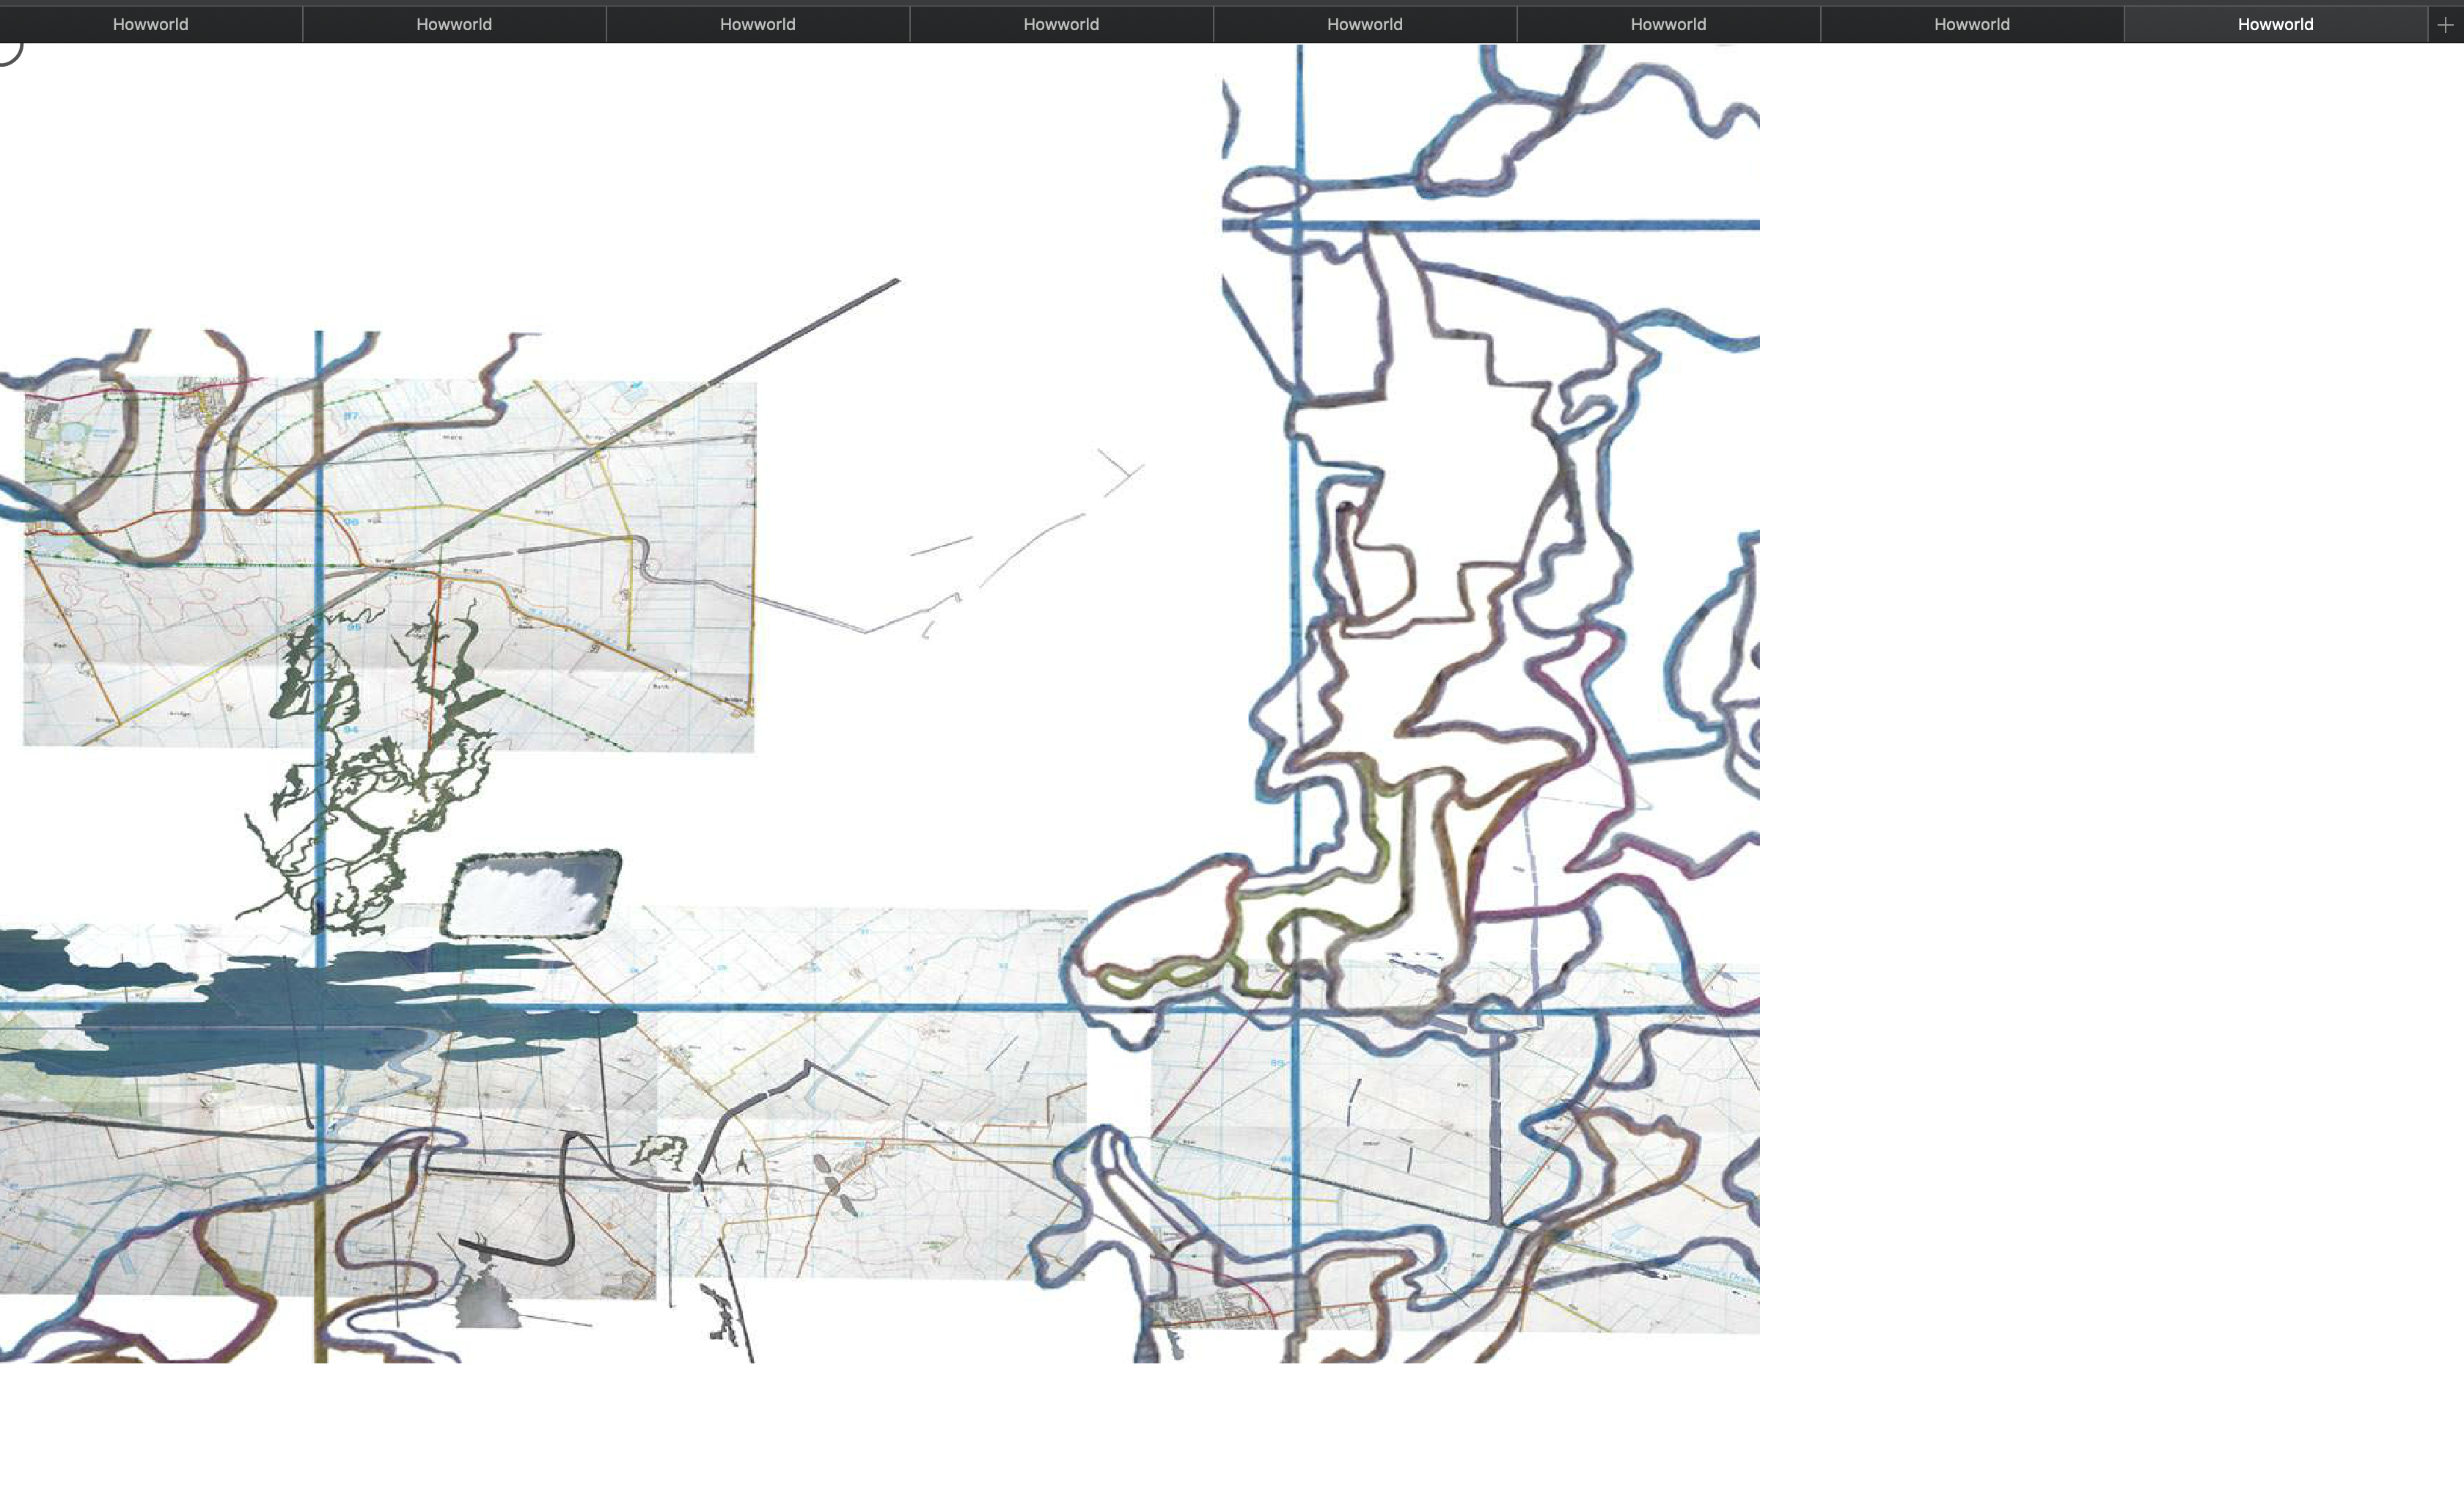Click the cloud-filled rounded rectangle image
Image resolution: width=2464 pixels, height=1491 pixels.
point(530,893)
